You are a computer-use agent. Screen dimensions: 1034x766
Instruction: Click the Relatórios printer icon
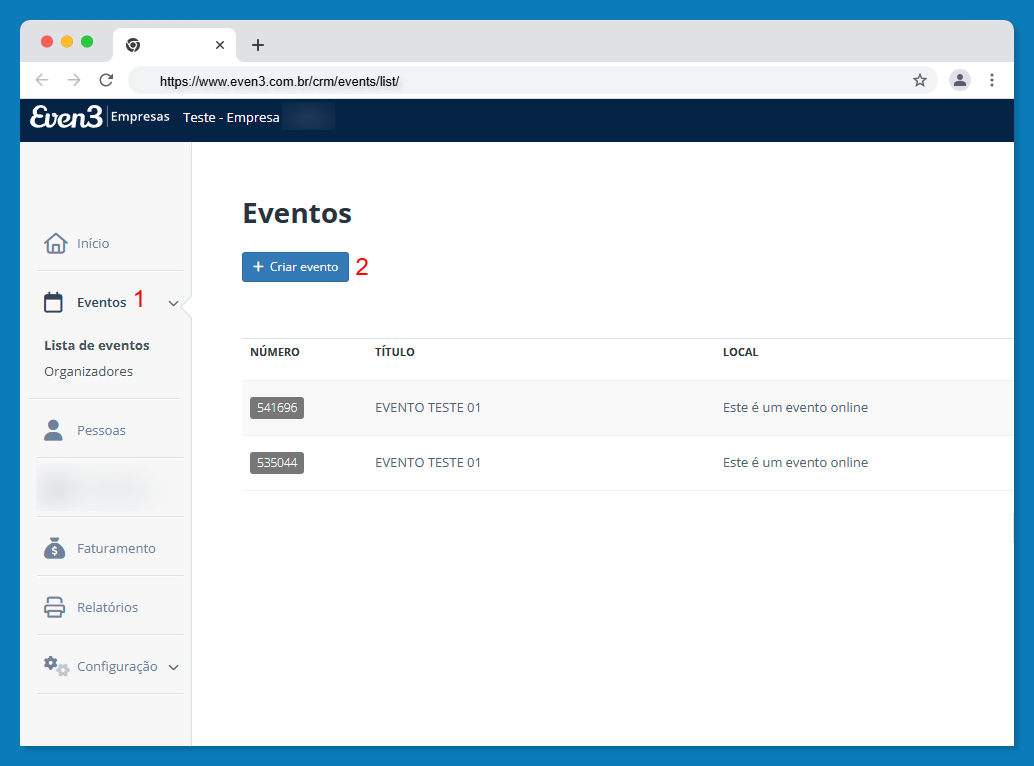tap(55, 607)
